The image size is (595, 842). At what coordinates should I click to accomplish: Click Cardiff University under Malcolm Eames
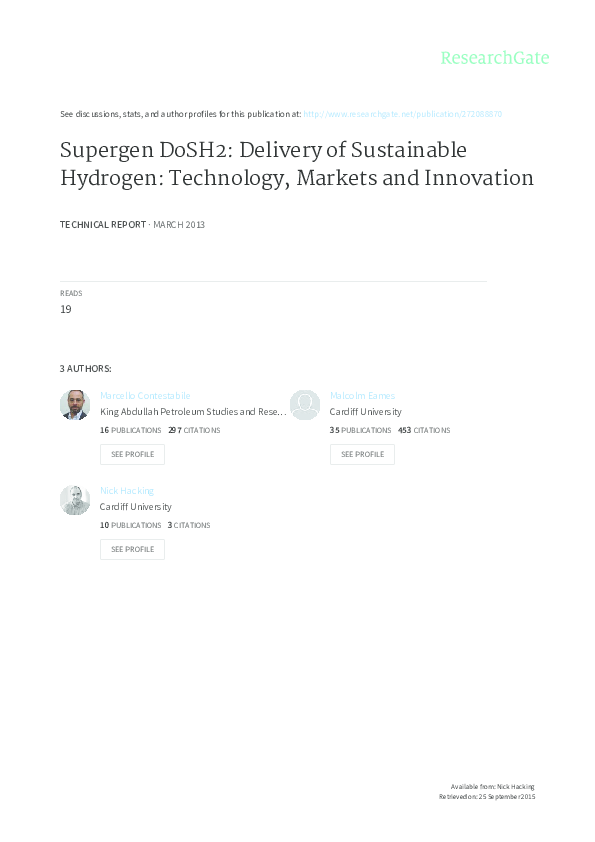(x=366, y=412)
